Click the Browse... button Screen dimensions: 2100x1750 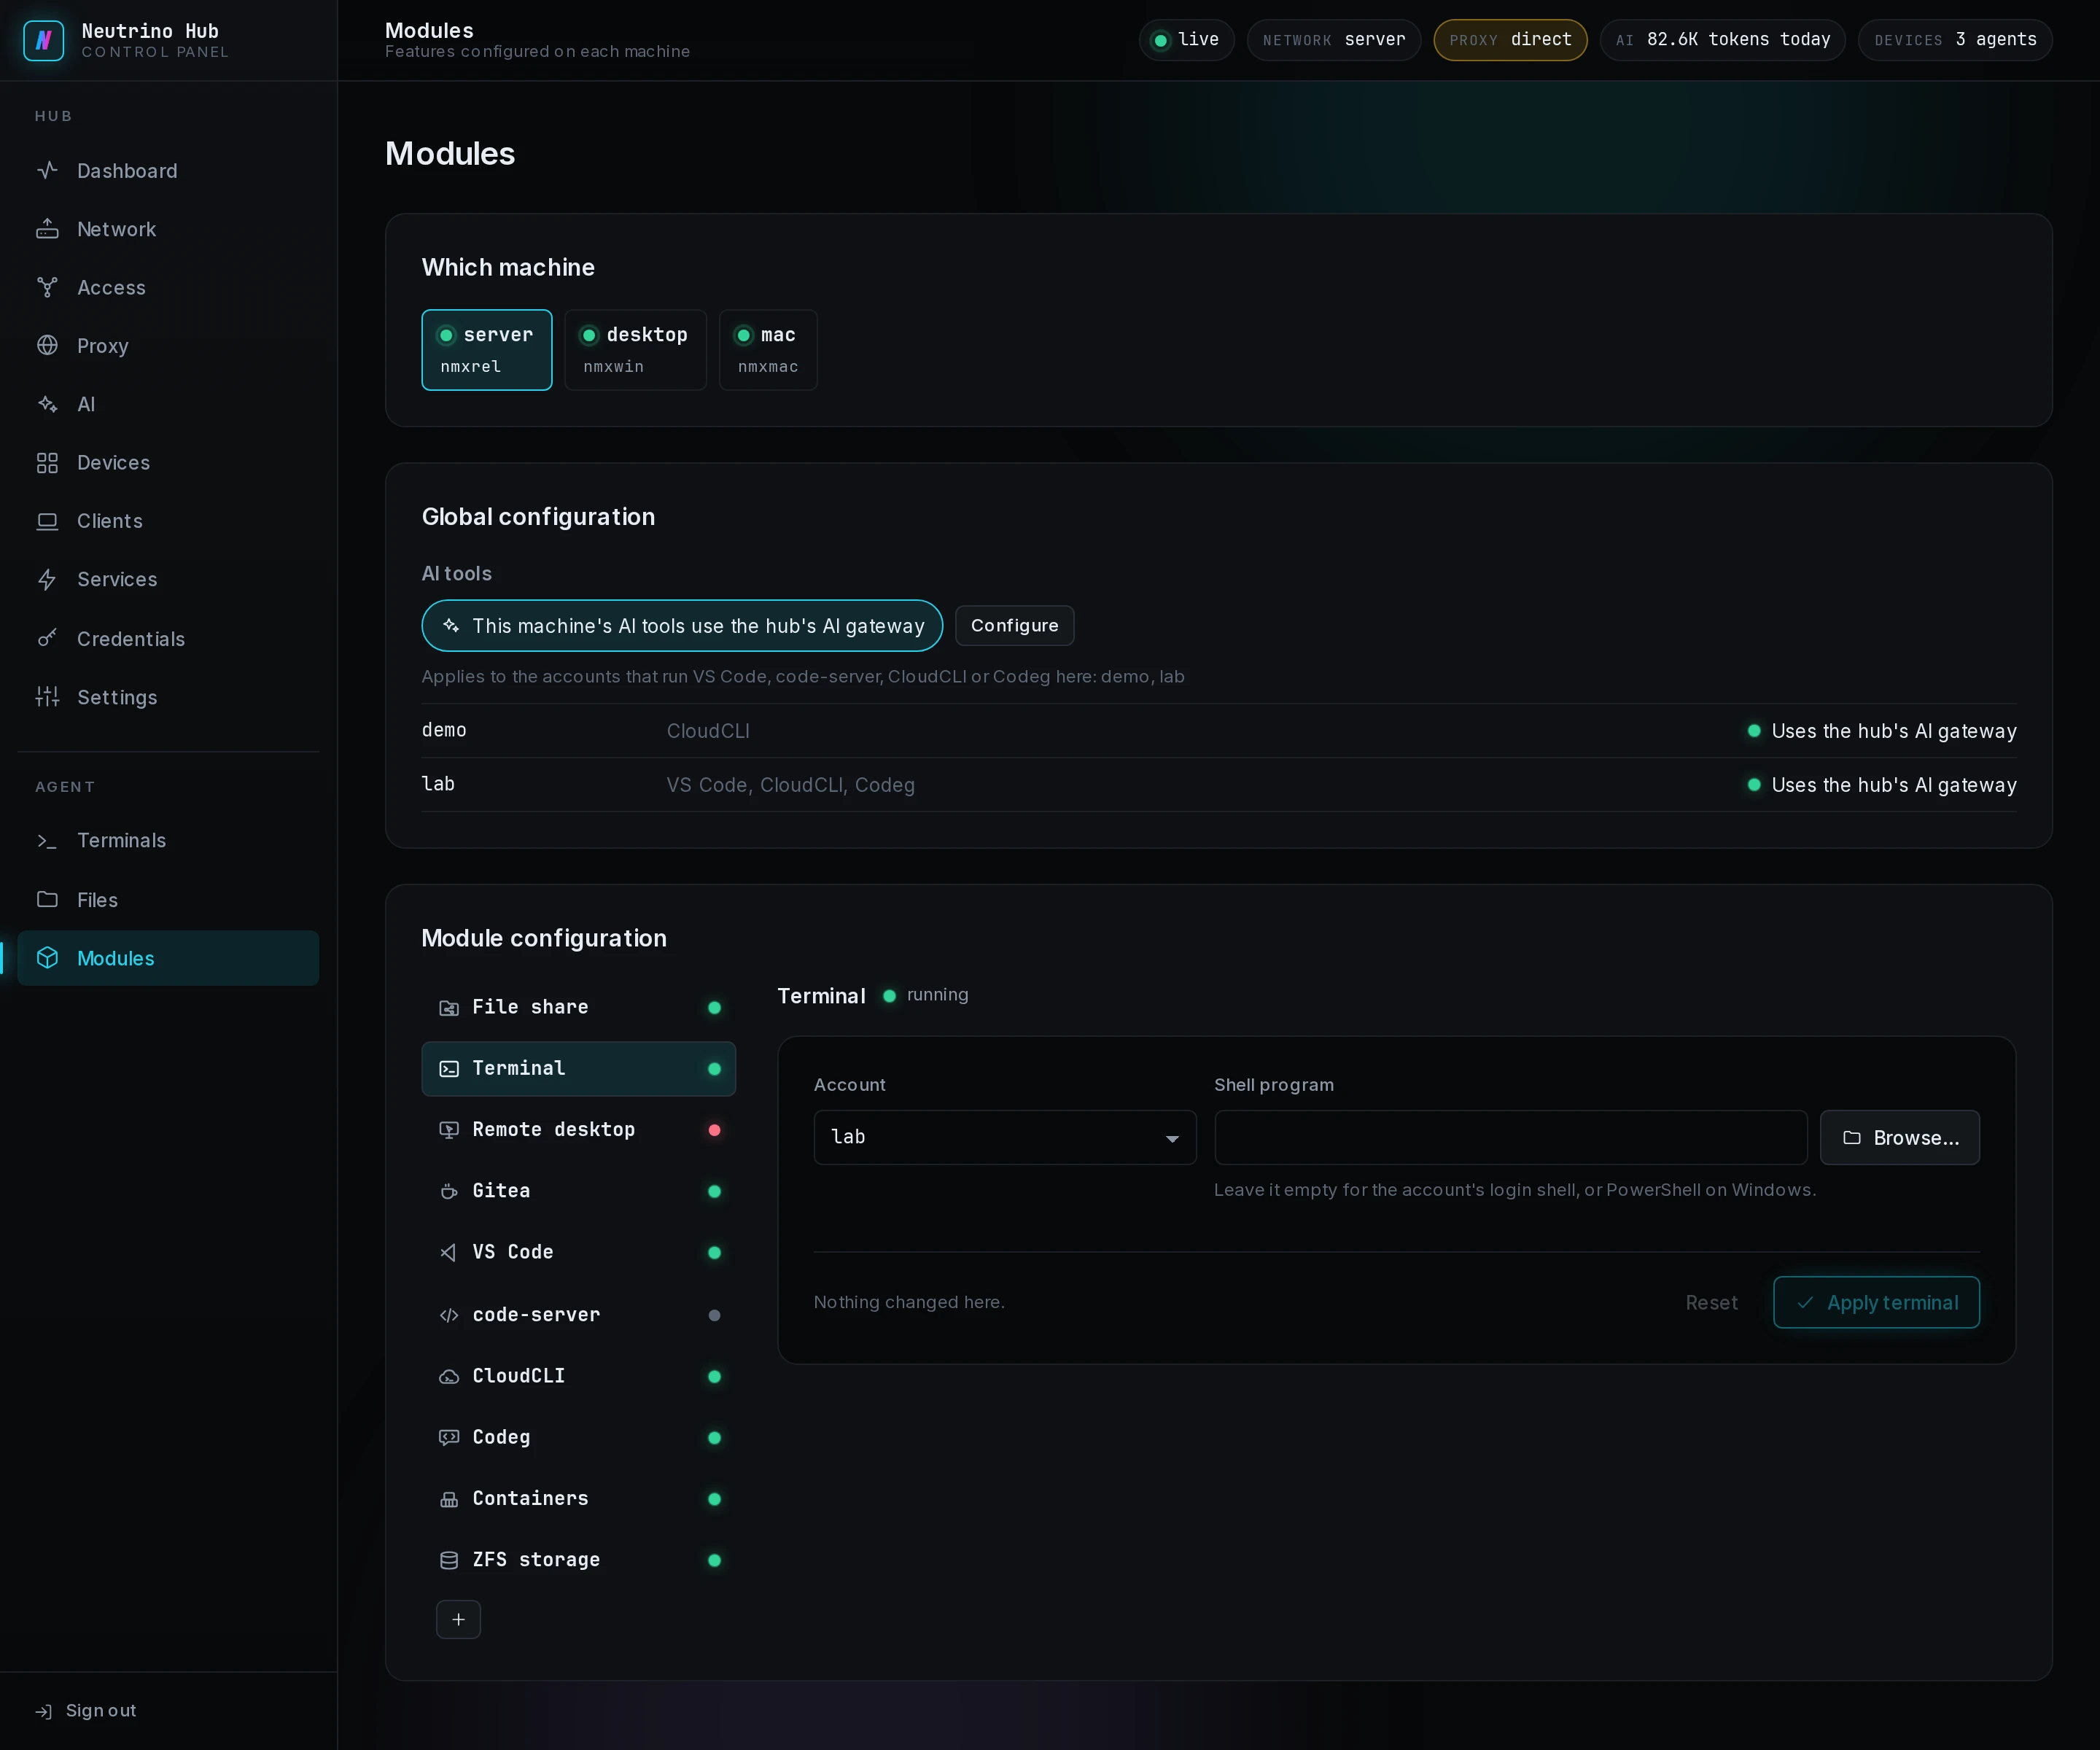(x=1899, y=1137)
